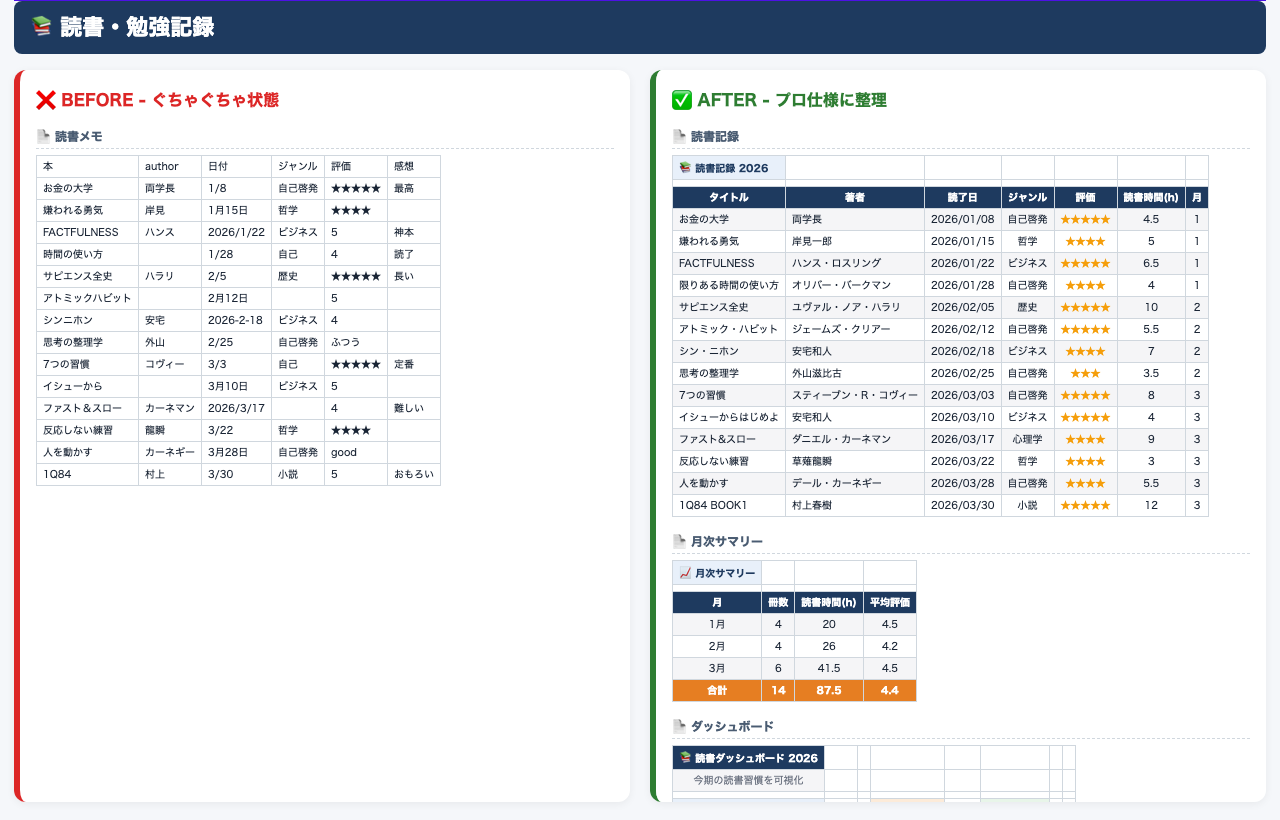Screen dimensions: 1280x820
Task: Click the 2026/03/30 date cell
Action: tap(963, 505)
